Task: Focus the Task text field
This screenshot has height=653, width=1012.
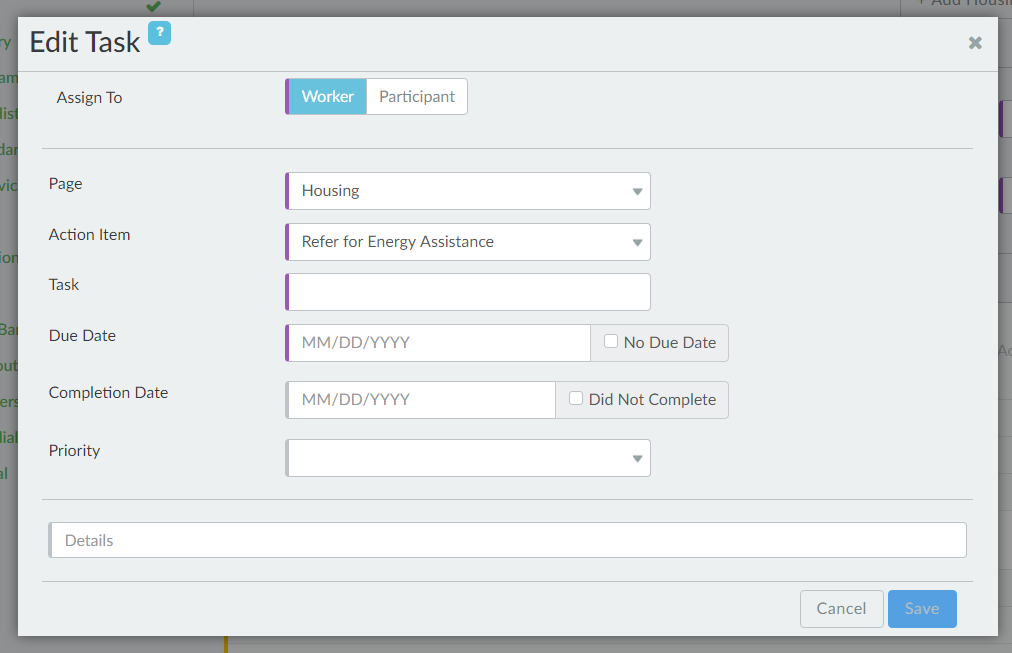Action: coord(468,292)
